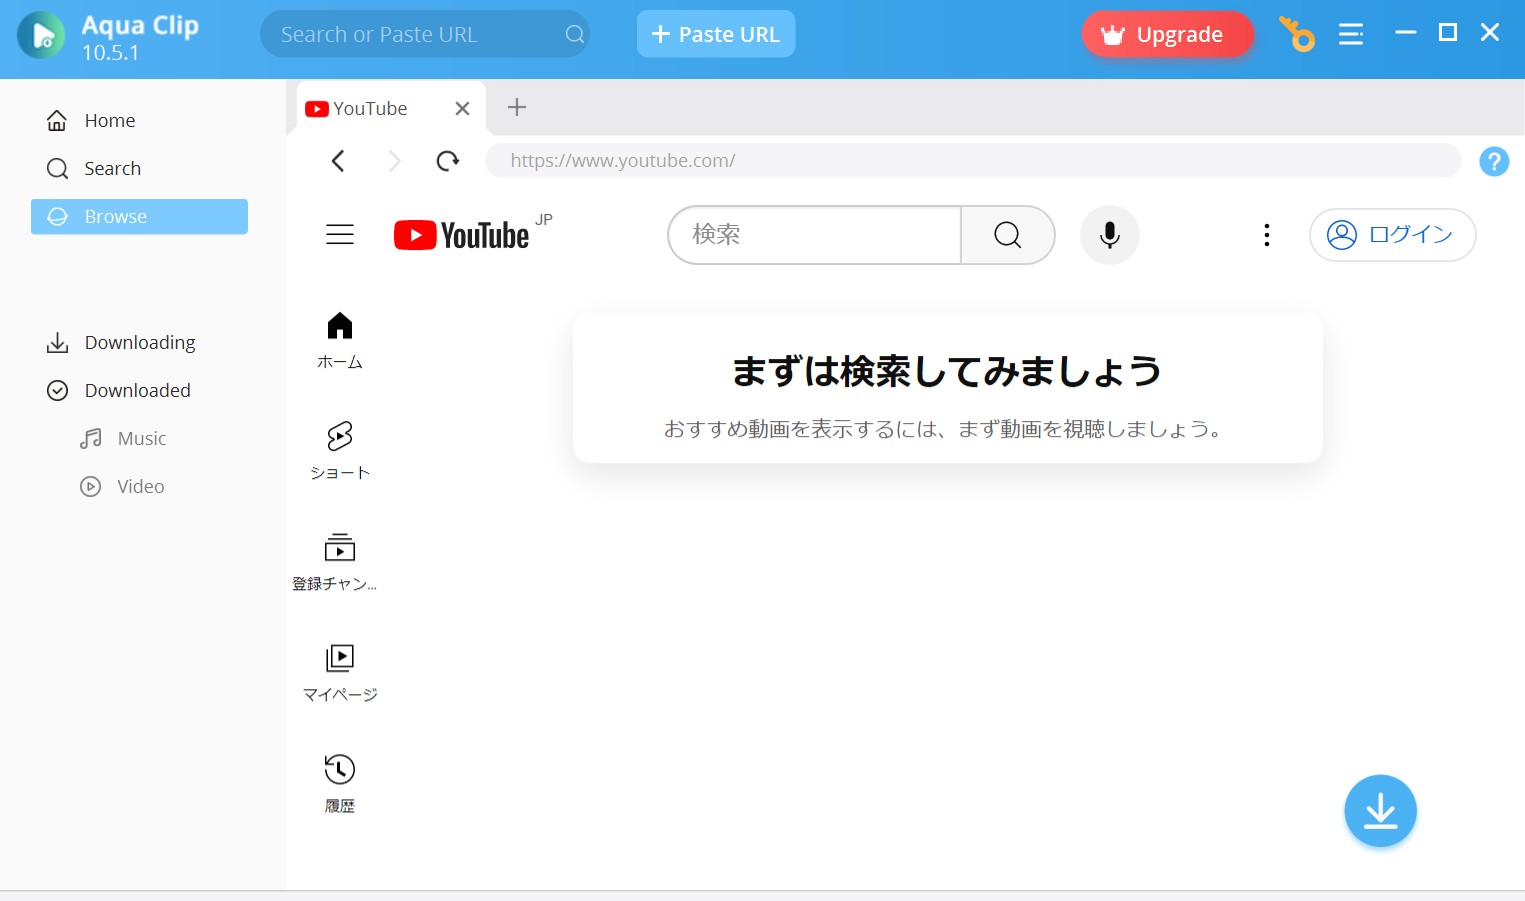This screenshot has width=1525, height=901.
Task: Open the YouTube guide hamburger menu
Action: (340, 235)
